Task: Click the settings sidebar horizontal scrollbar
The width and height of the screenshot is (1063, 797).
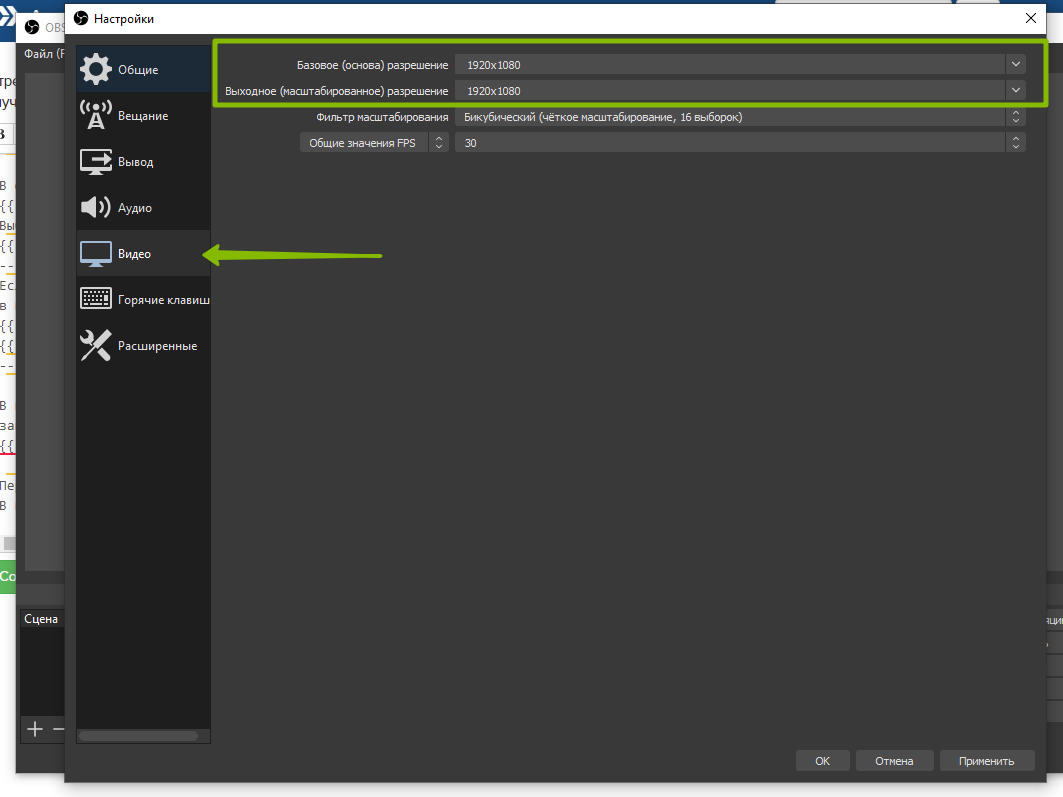Action: pyautogui.click(x=138, y=736)
